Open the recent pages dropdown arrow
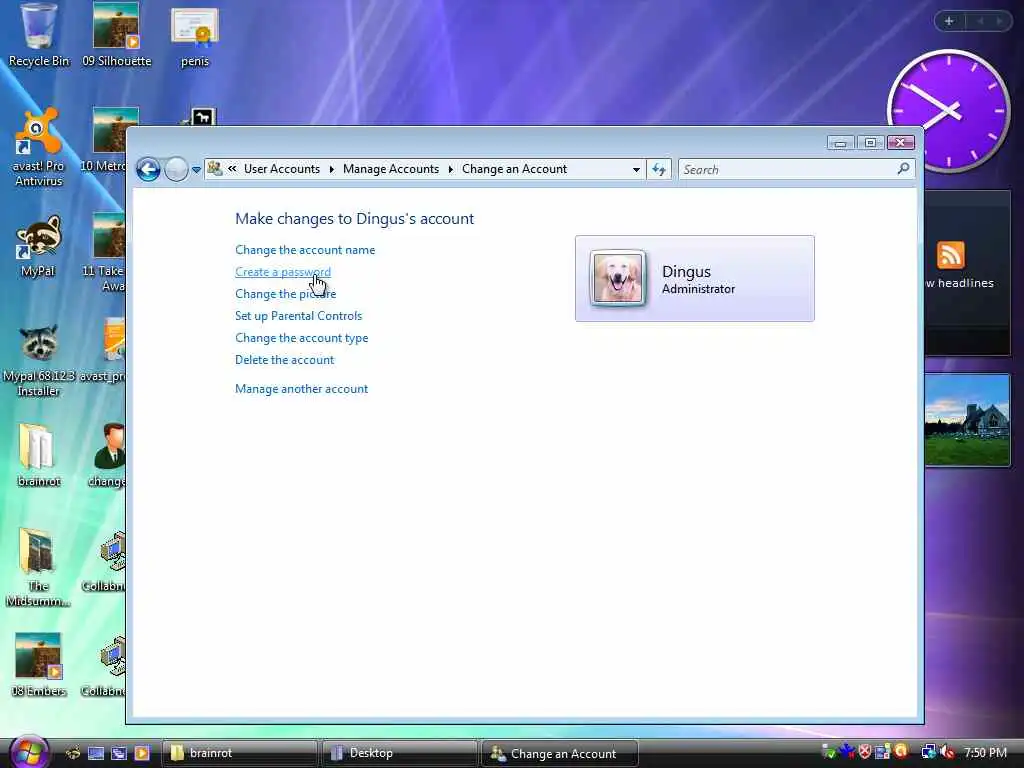This screenshot has height=768, width=1024. (196, 170)
